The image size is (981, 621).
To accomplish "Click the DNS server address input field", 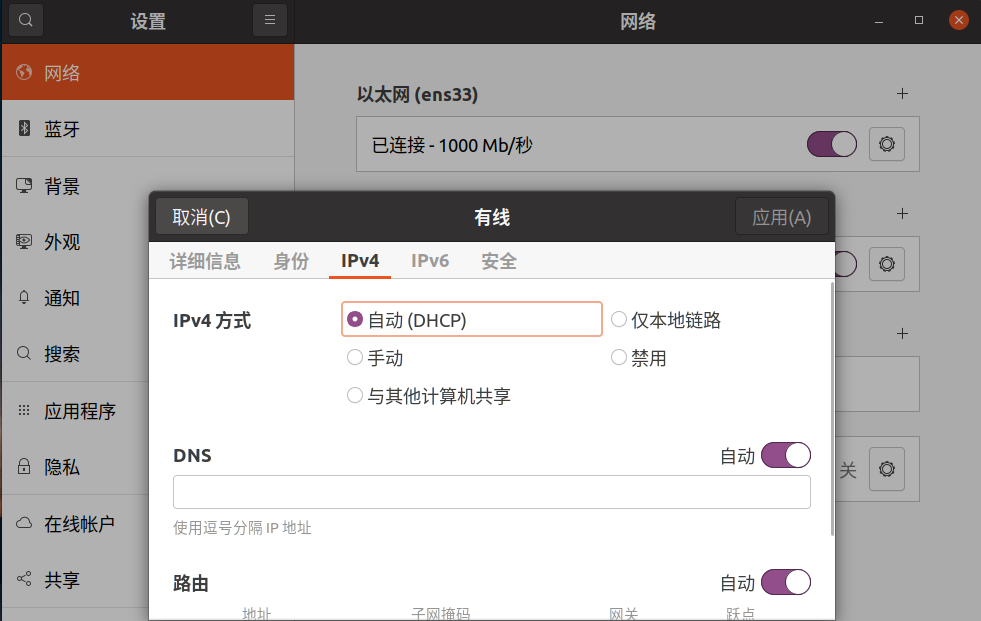I will [x=491, y=492].
